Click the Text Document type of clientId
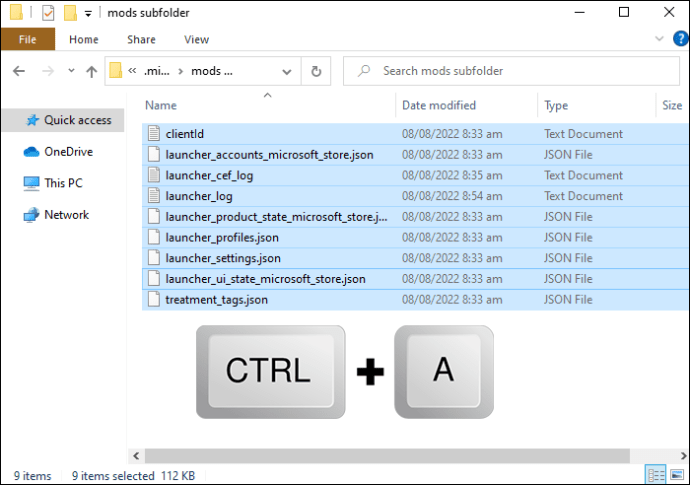Image resolution: width=690 pixels, height=485 pixels. click(x=583, y=134)
